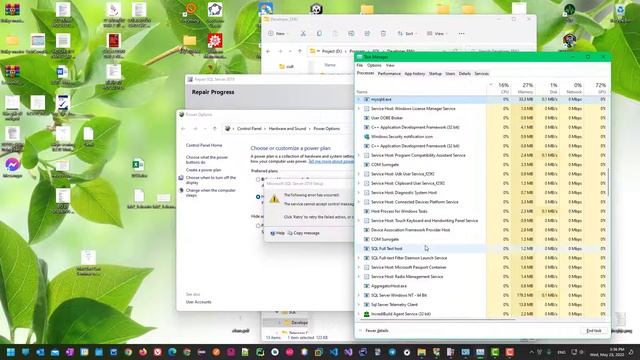Click the Windows Security notification icon process icon
The image size is (640, 360).
(367, 137)
